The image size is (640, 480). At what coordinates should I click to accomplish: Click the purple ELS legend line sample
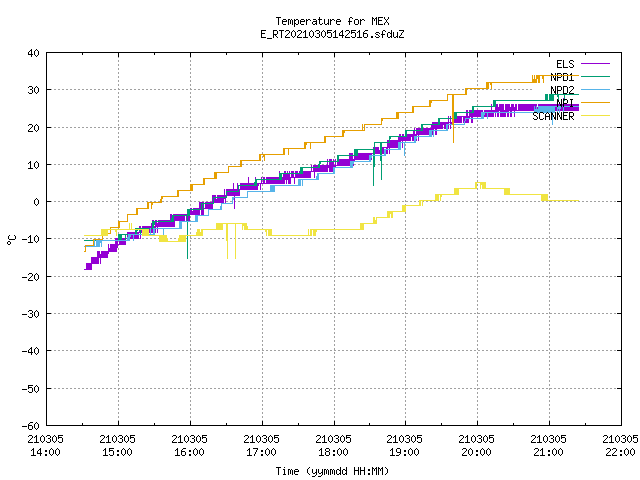(x=595, y=64)
